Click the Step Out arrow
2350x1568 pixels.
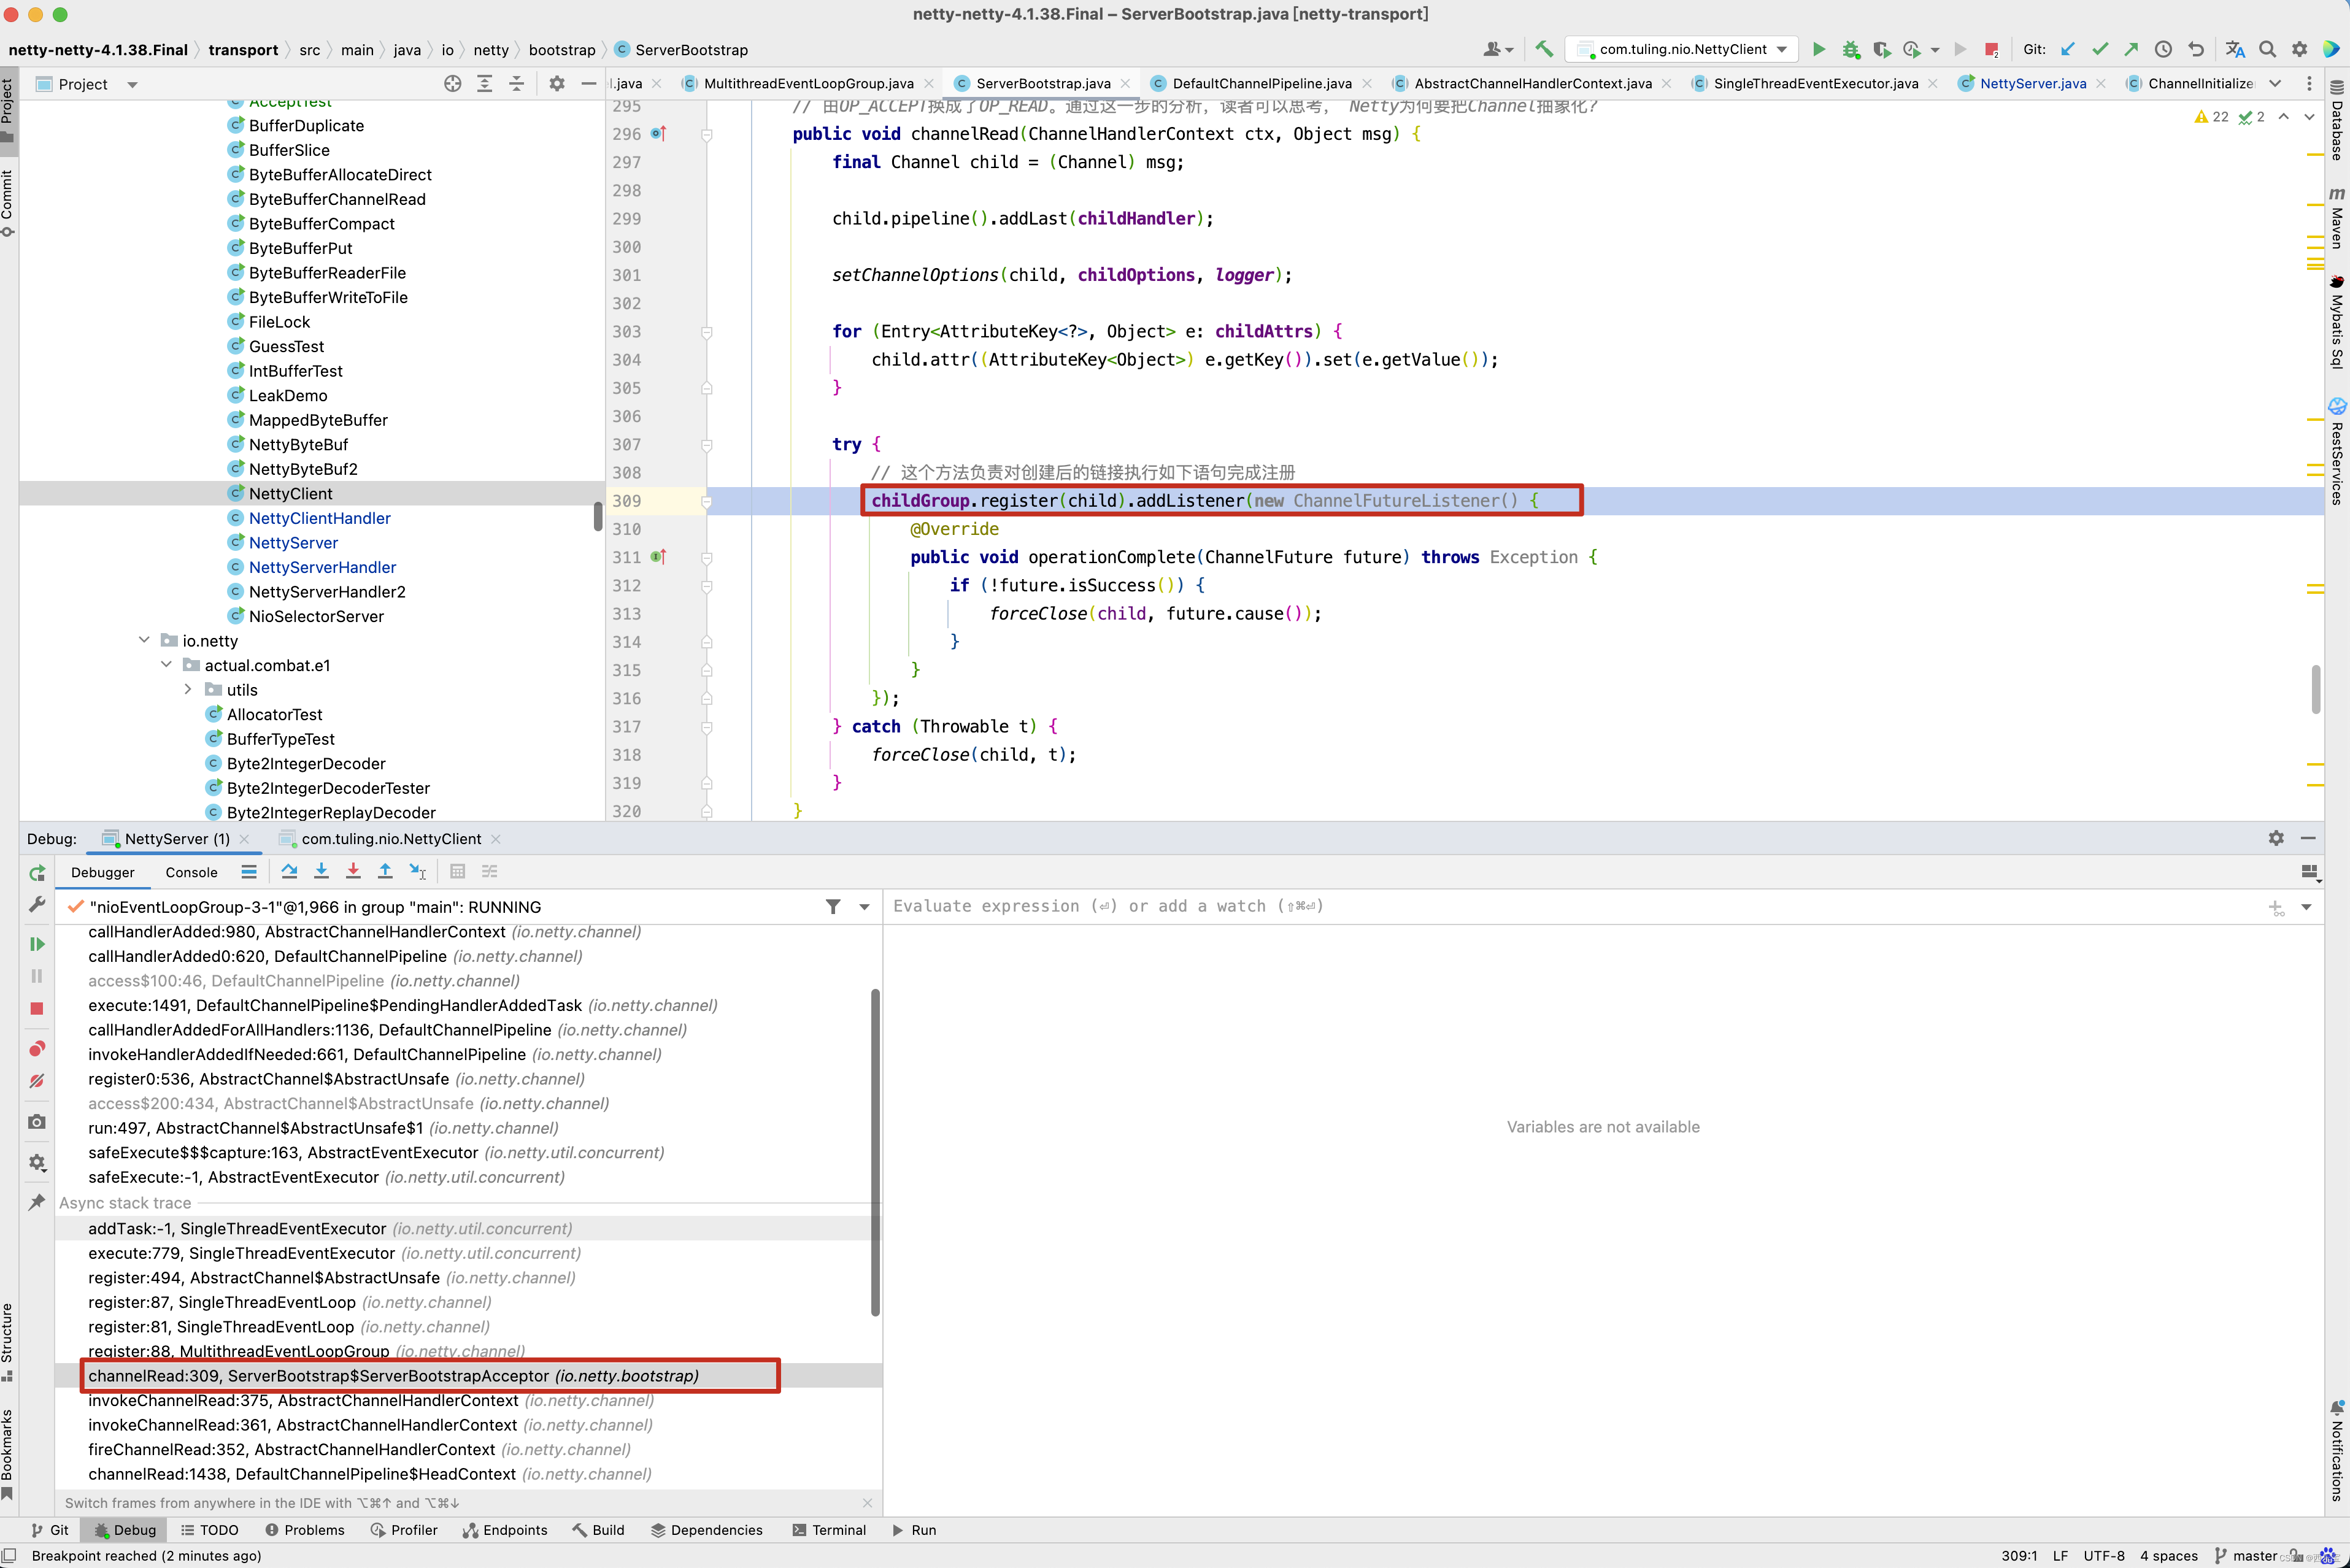(x=385, y=871)
